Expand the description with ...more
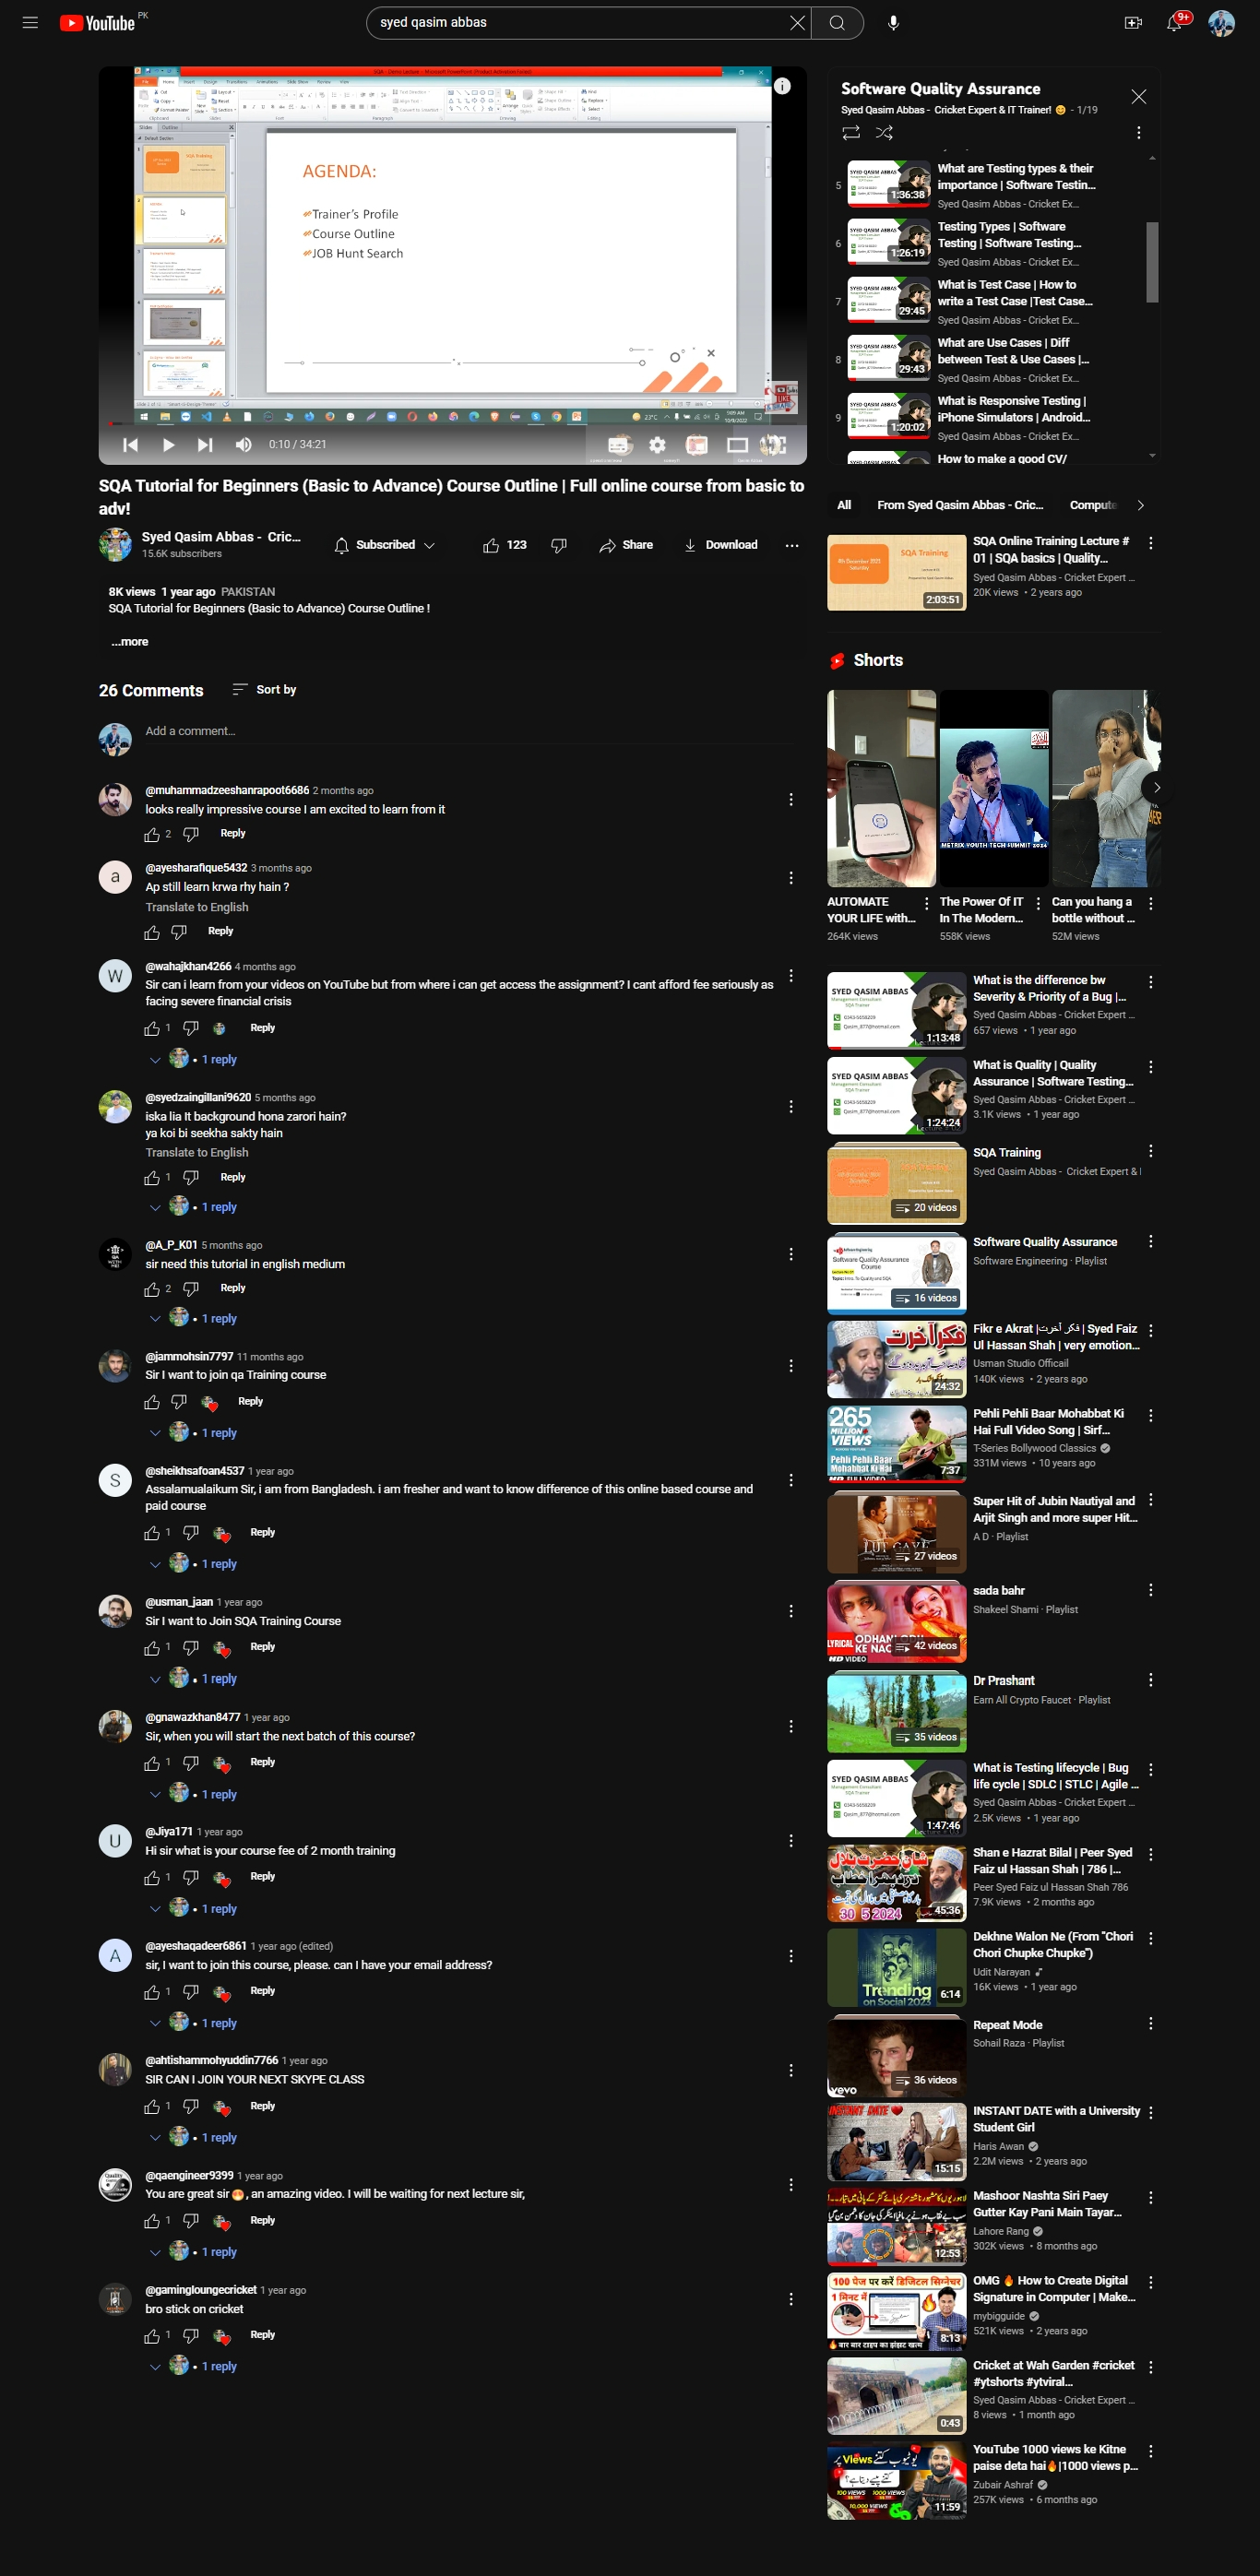Viewport: 1260px width, 2576px height. pos(130,641)
